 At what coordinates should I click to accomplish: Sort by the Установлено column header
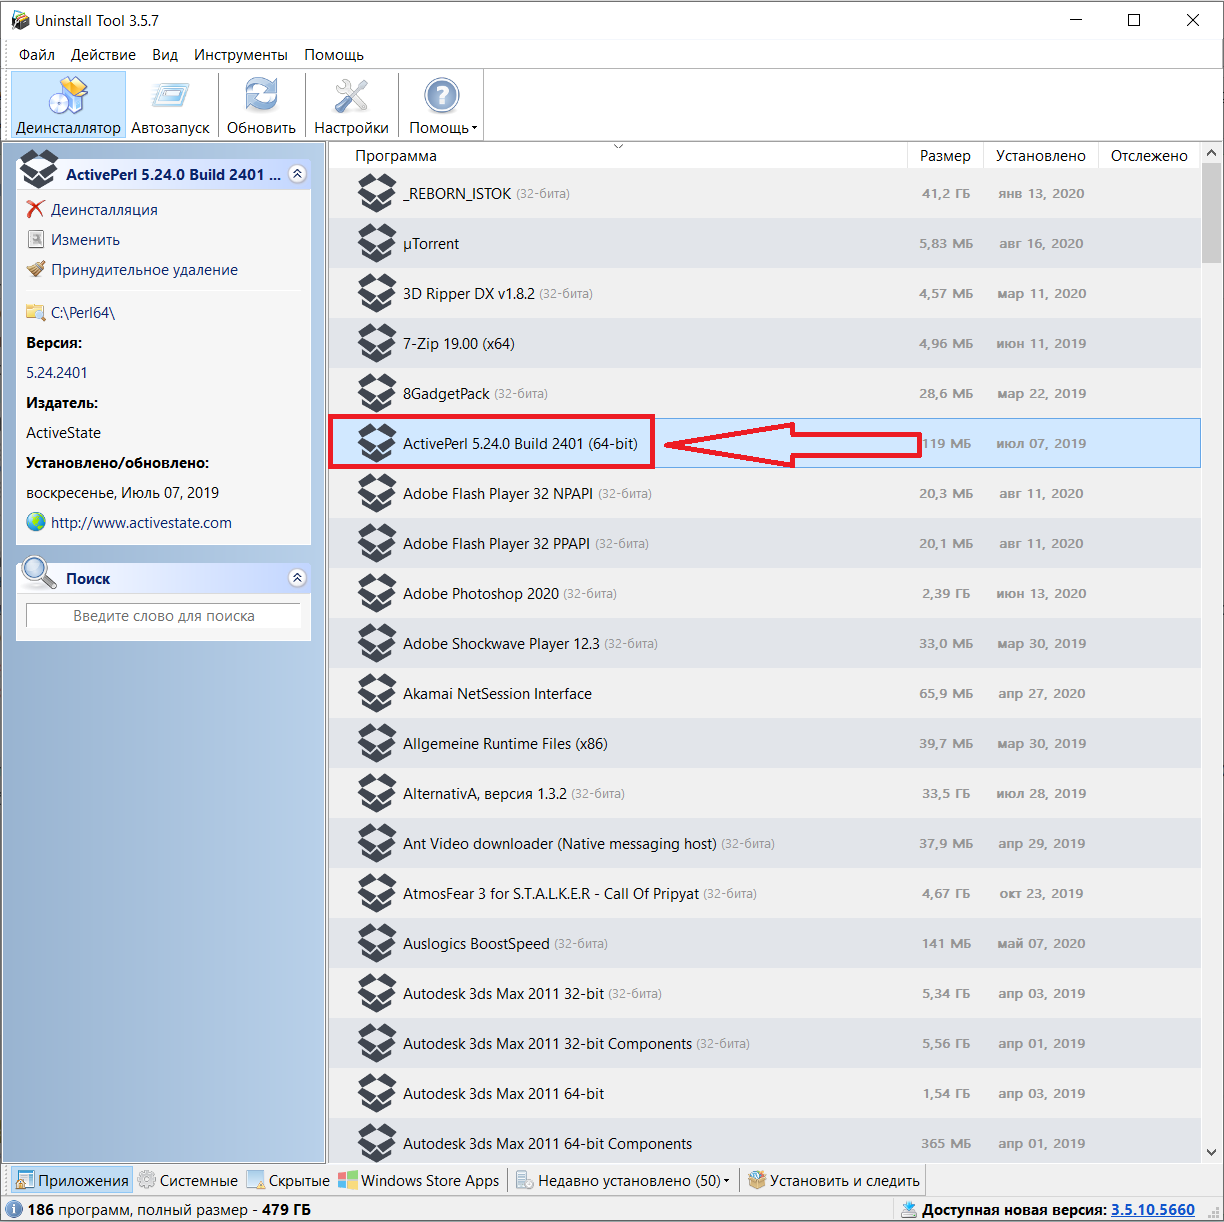[1041, 156]
